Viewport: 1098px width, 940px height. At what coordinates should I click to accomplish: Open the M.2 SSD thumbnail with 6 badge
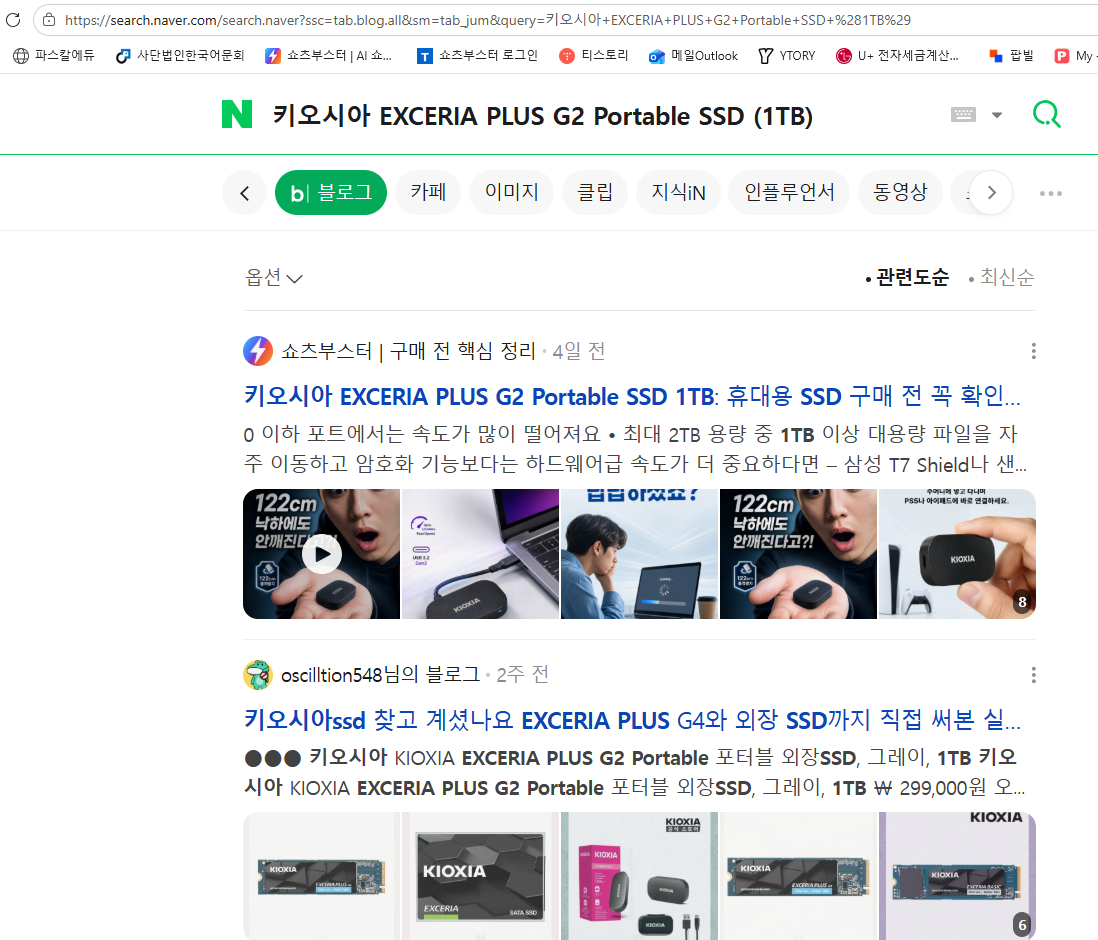[x=957, y=876]
